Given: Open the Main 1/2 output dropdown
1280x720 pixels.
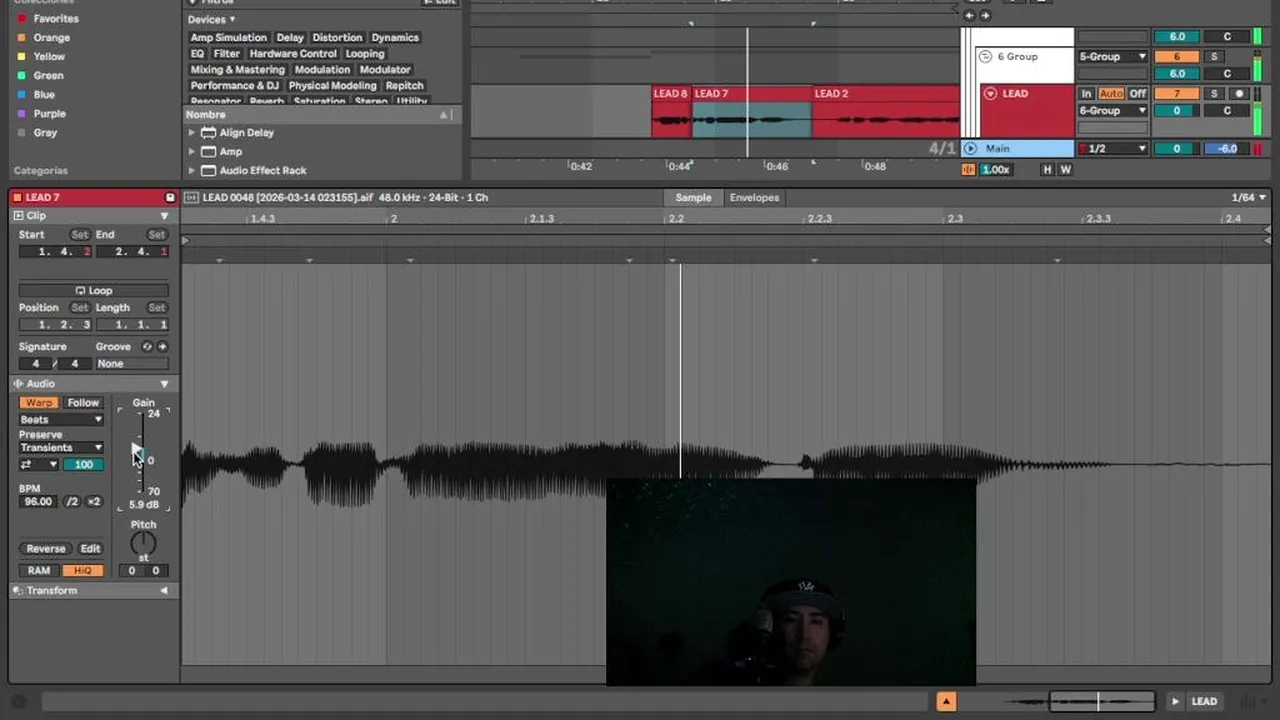Looking at the screenshot, I should pyautogui.click(x=1112, y=148).
